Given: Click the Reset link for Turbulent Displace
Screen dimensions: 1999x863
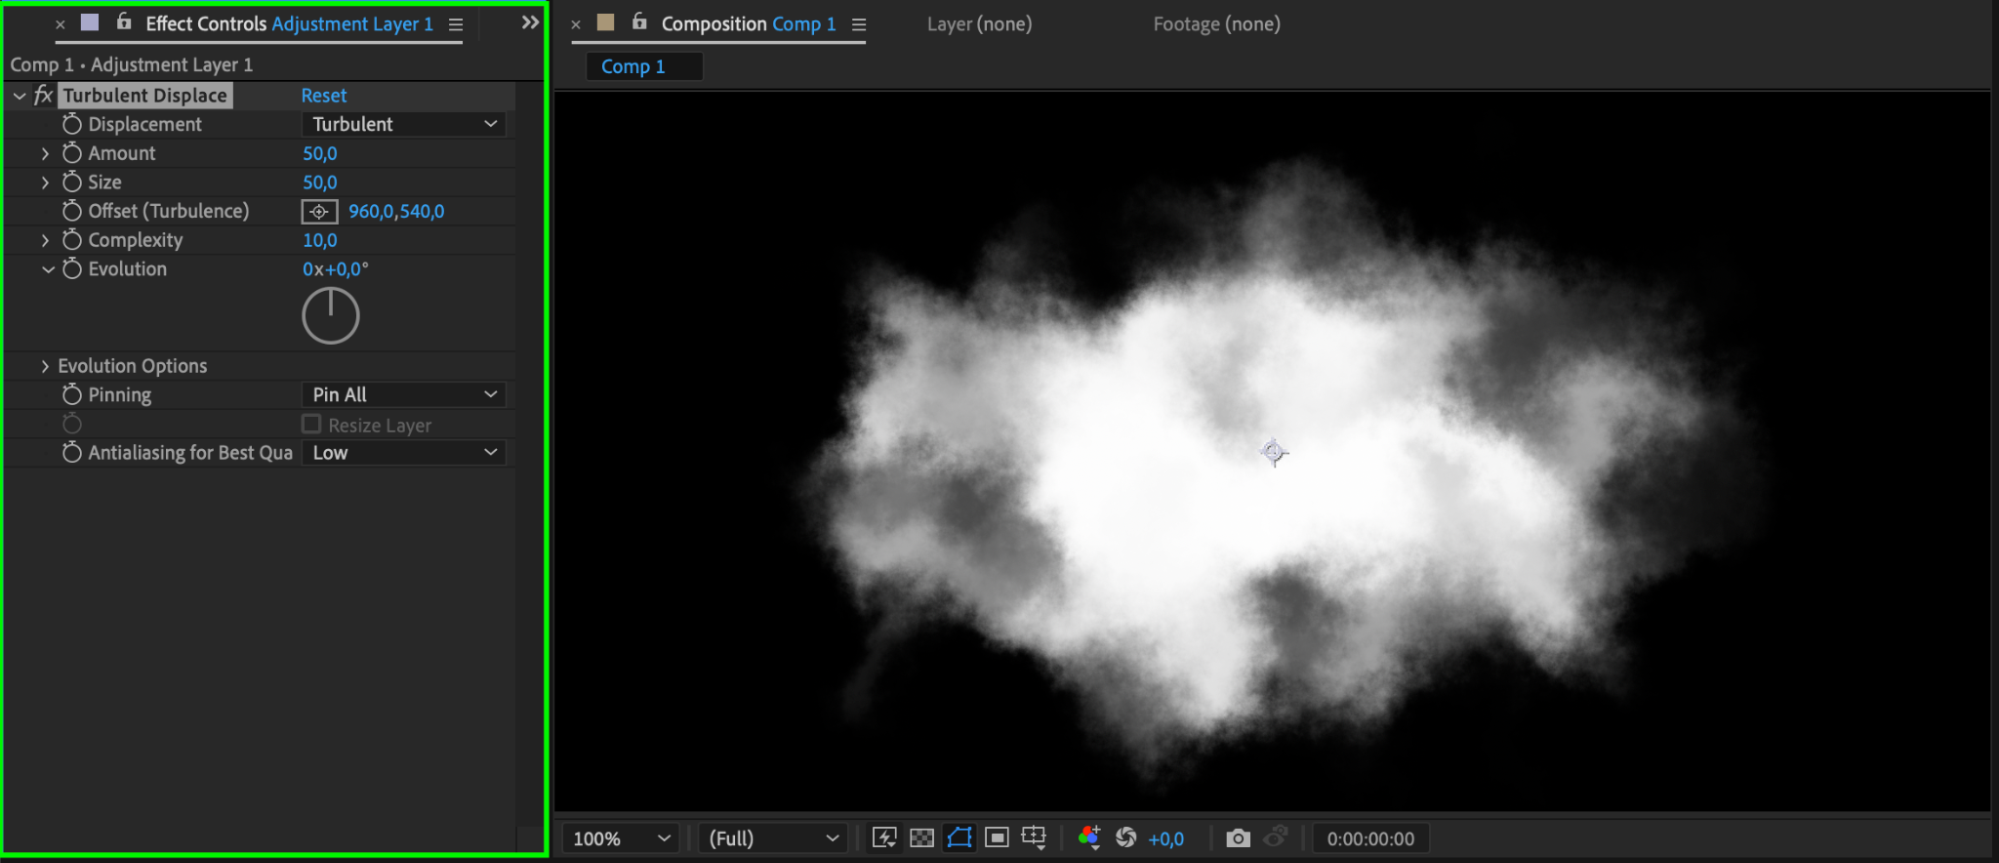Looking at the screenshot, I should click(324, 96).
